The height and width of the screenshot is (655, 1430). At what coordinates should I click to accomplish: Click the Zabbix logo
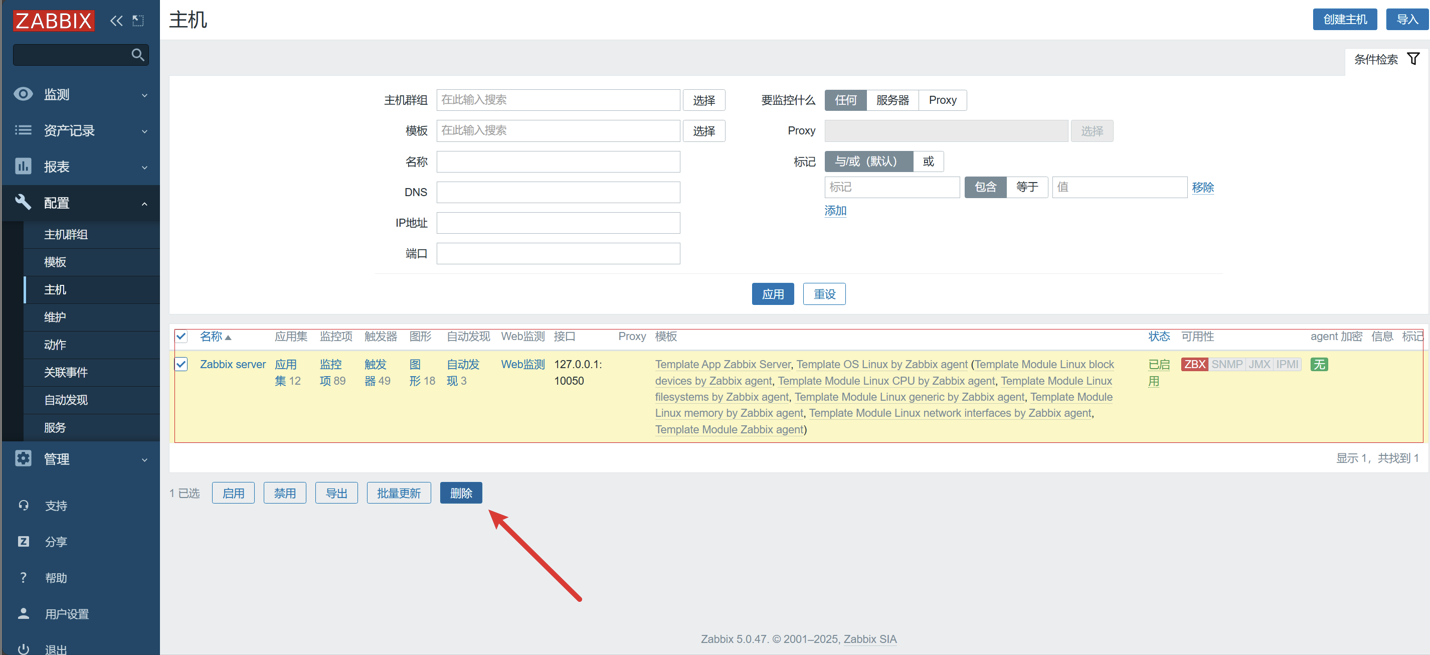(54, 20)
